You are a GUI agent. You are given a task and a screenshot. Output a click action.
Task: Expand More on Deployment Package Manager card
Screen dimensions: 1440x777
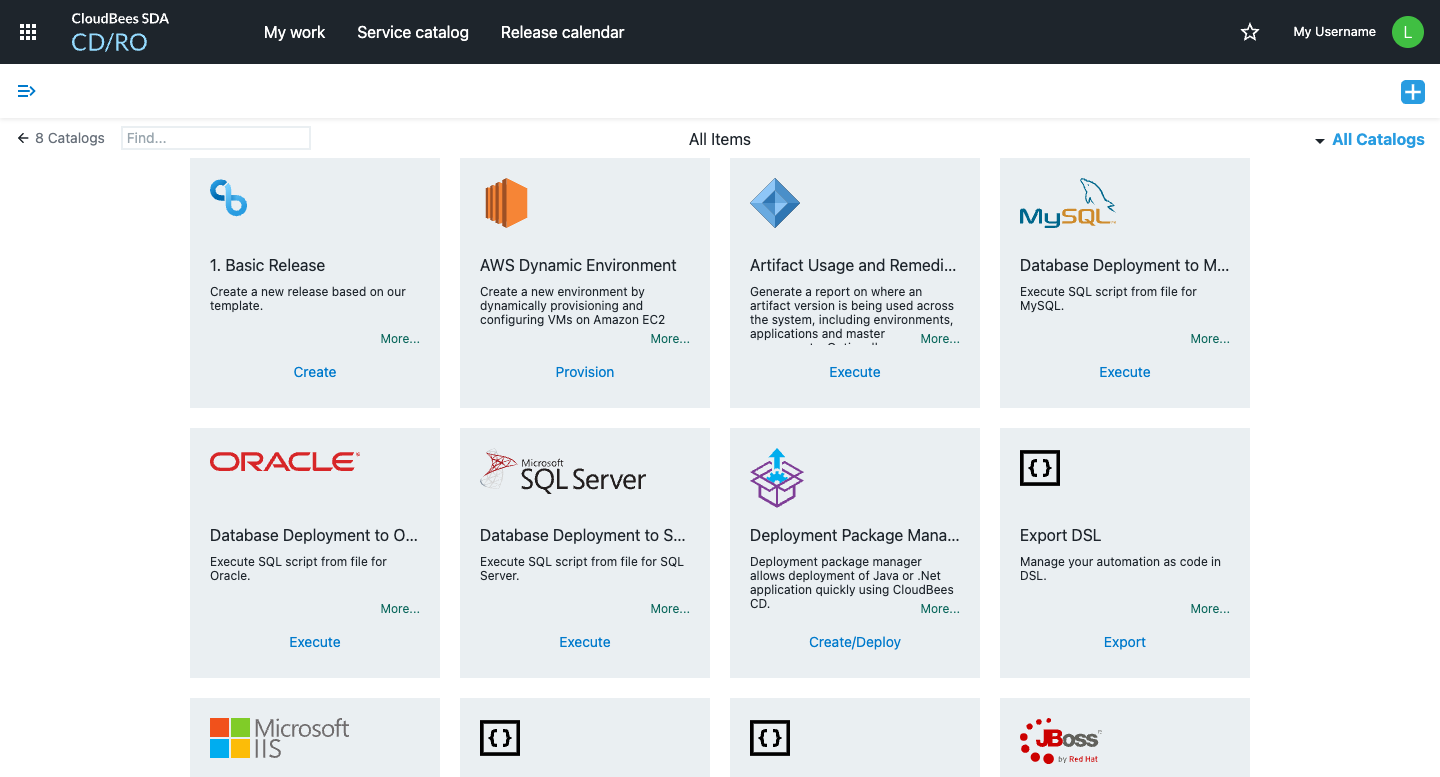940,609
